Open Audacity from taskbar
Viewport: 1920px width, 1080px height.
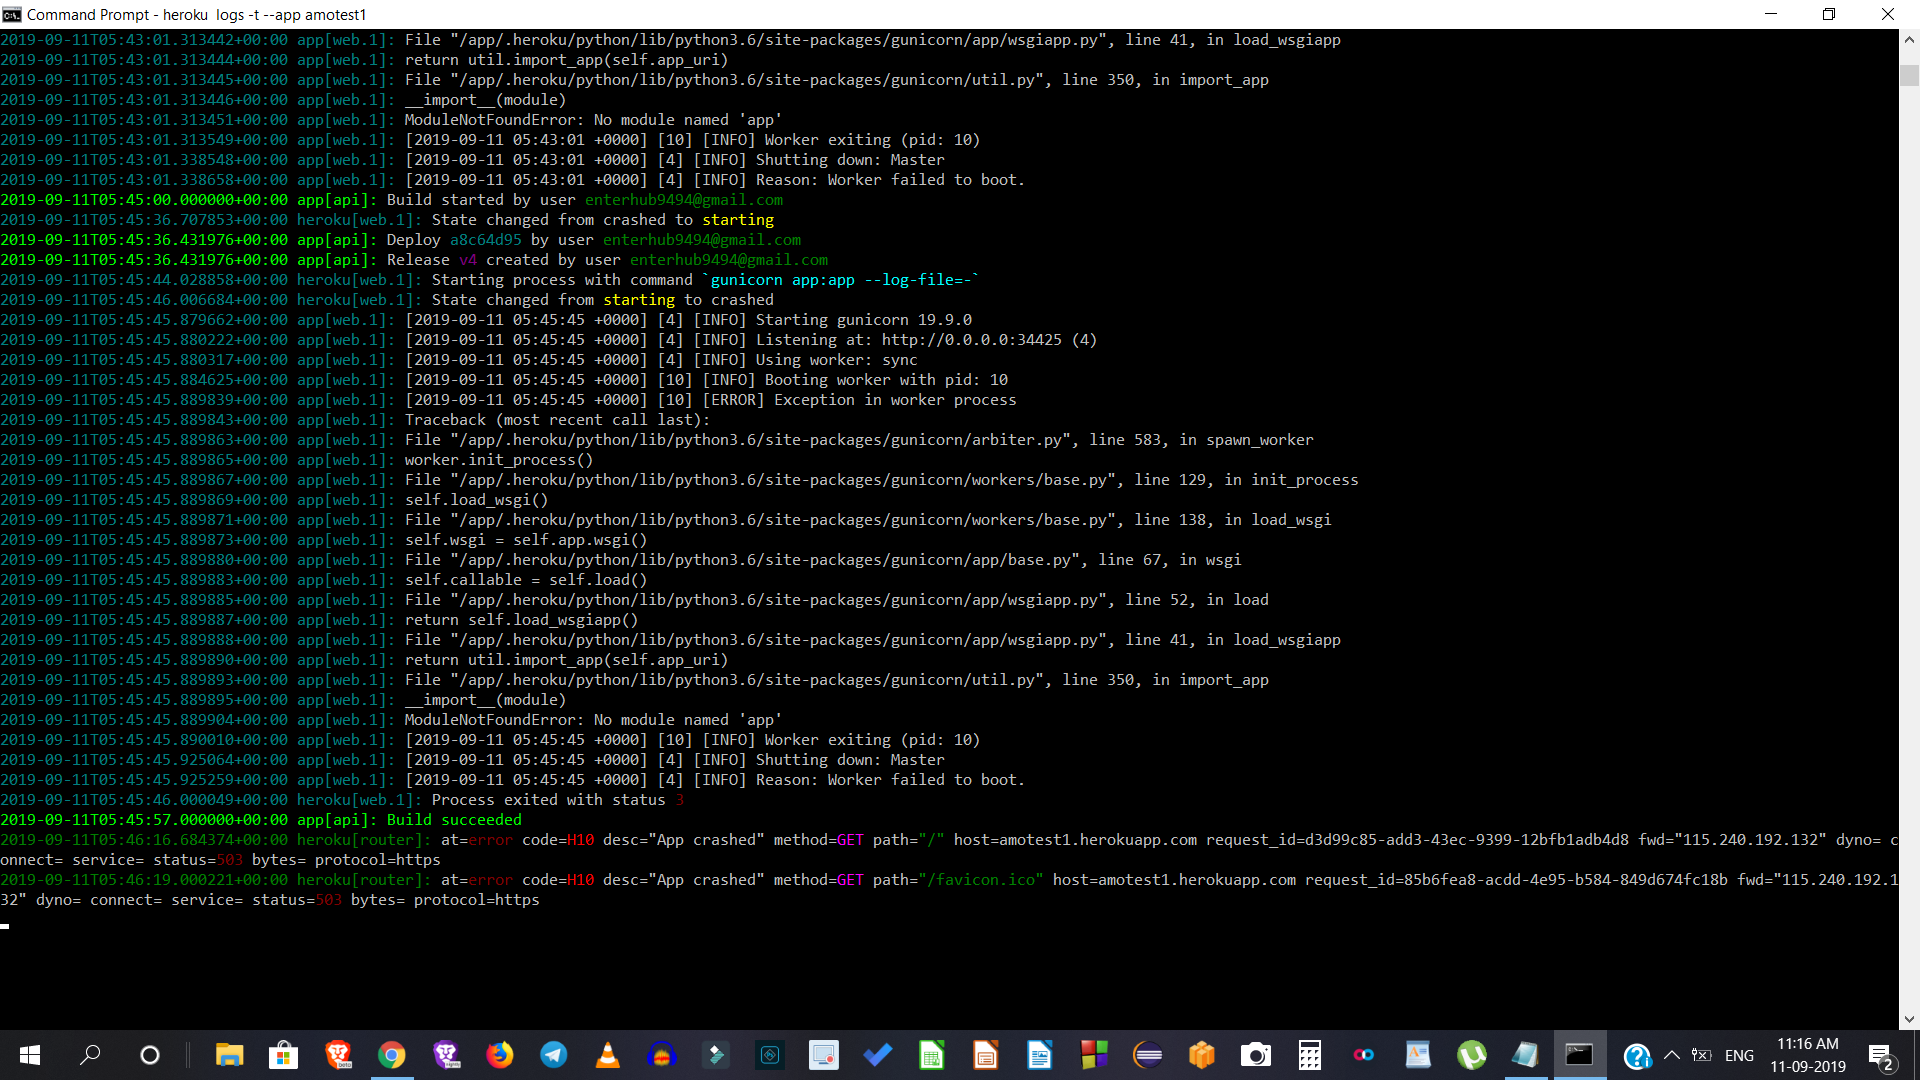pyautogui.click(x=662, y=1055)
